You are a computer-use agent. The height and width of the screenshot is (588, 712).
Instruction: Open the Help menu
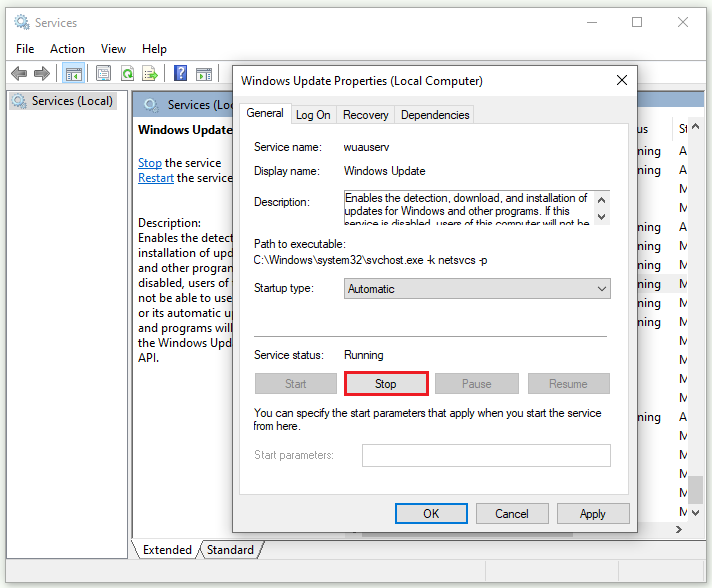coord(154,49)
